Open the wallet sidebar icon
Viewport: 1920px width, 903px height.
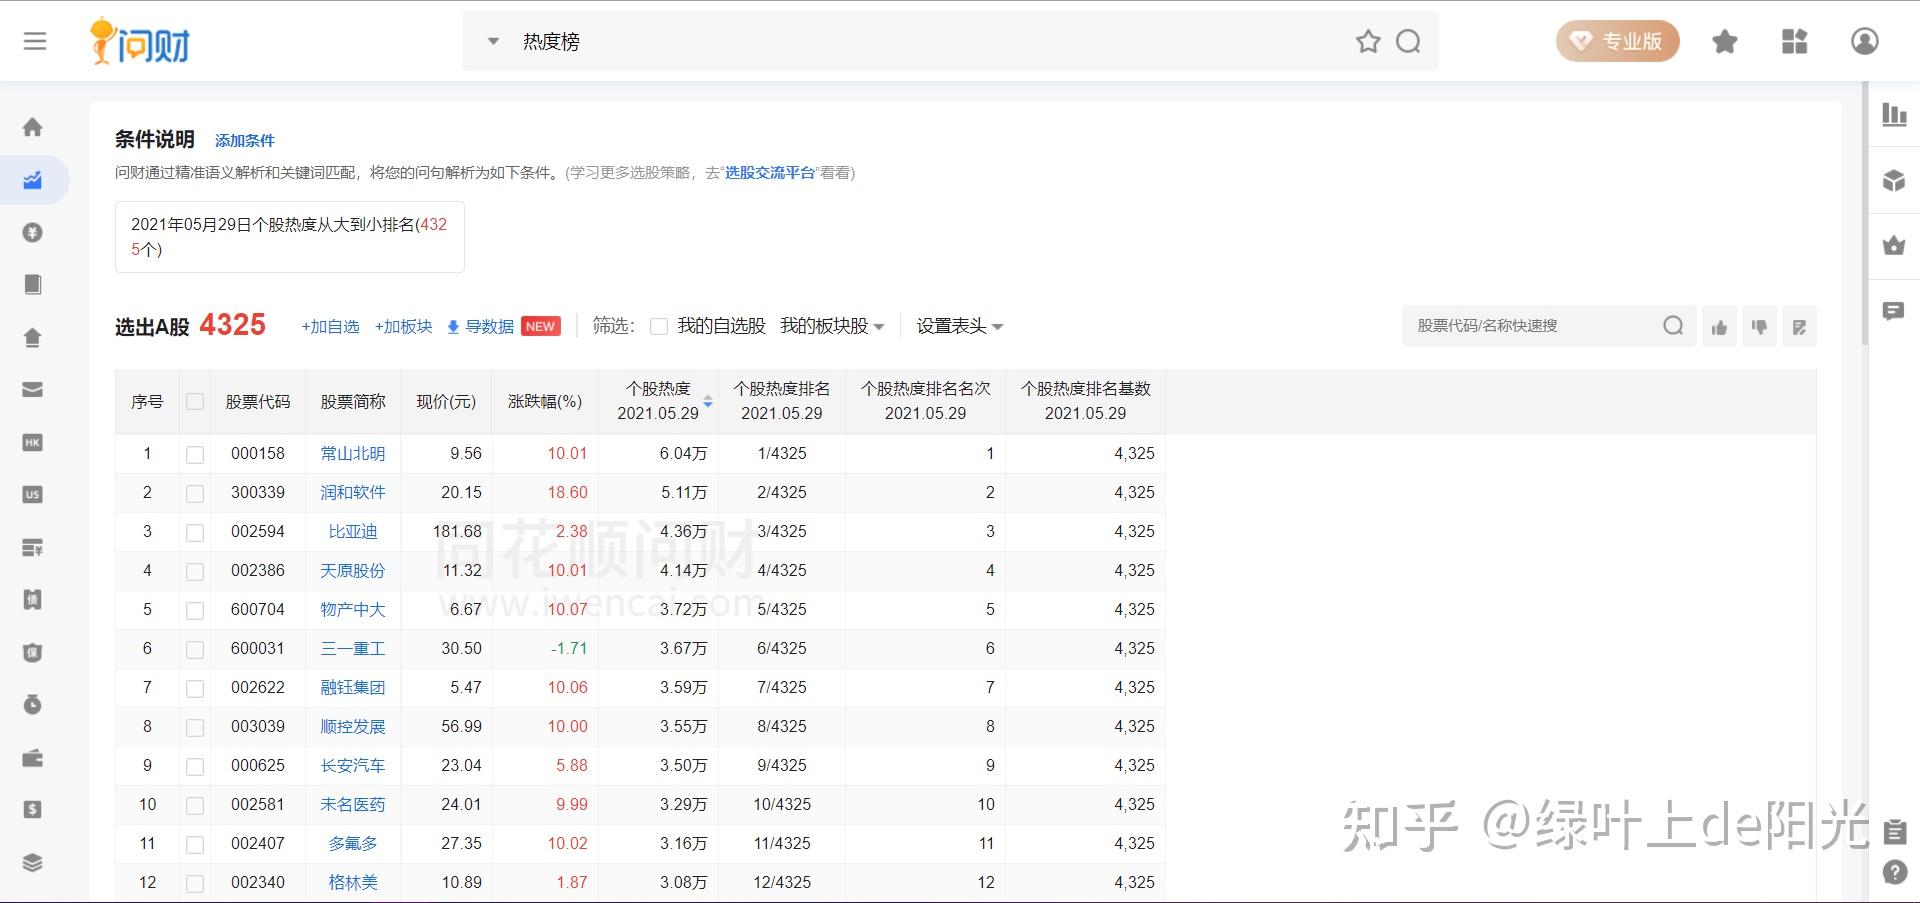[x=33, y=757]
